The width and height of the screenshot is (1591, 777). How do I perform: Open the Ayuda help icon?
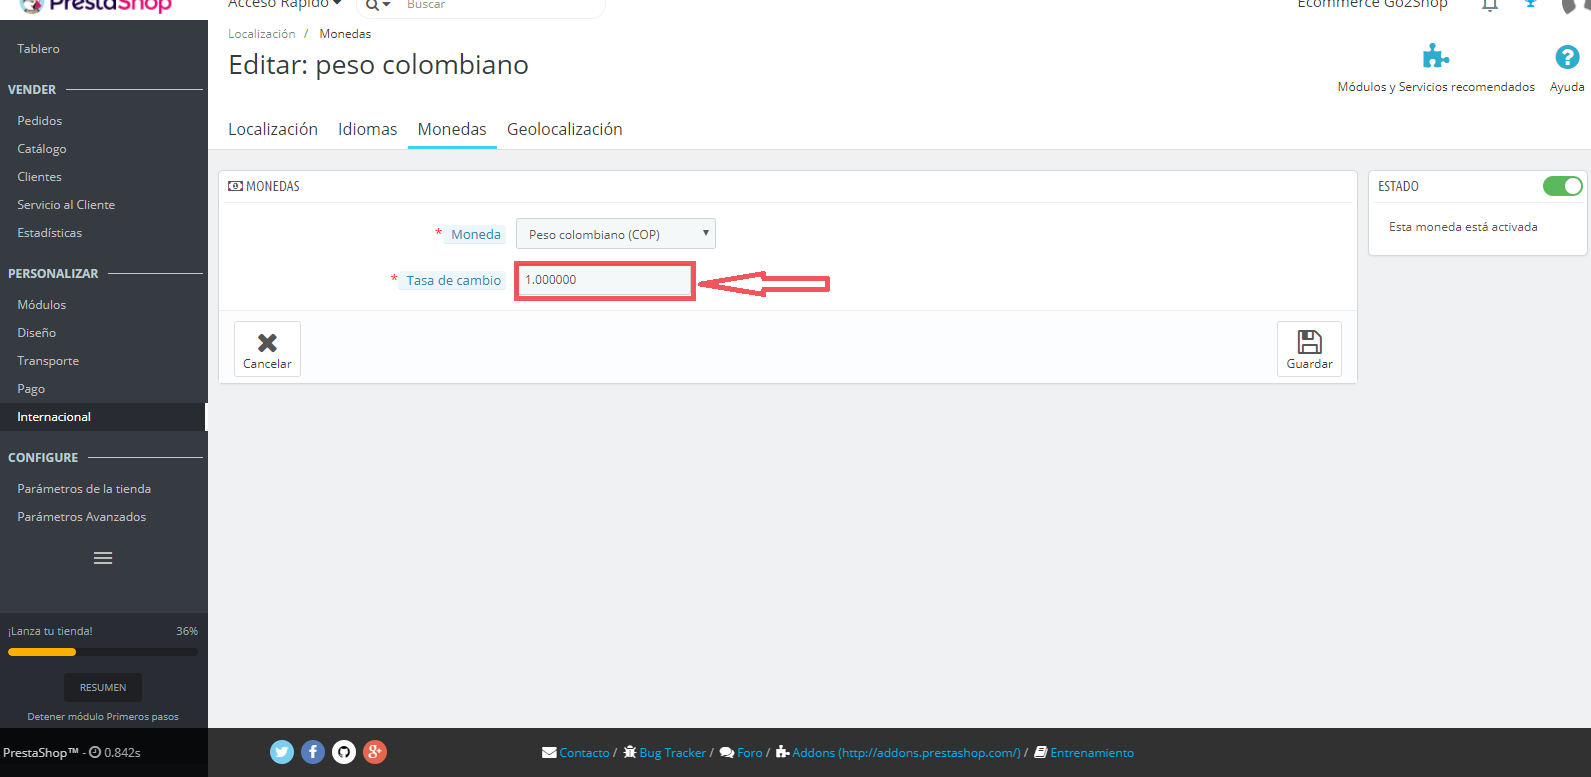point(1567,57)
